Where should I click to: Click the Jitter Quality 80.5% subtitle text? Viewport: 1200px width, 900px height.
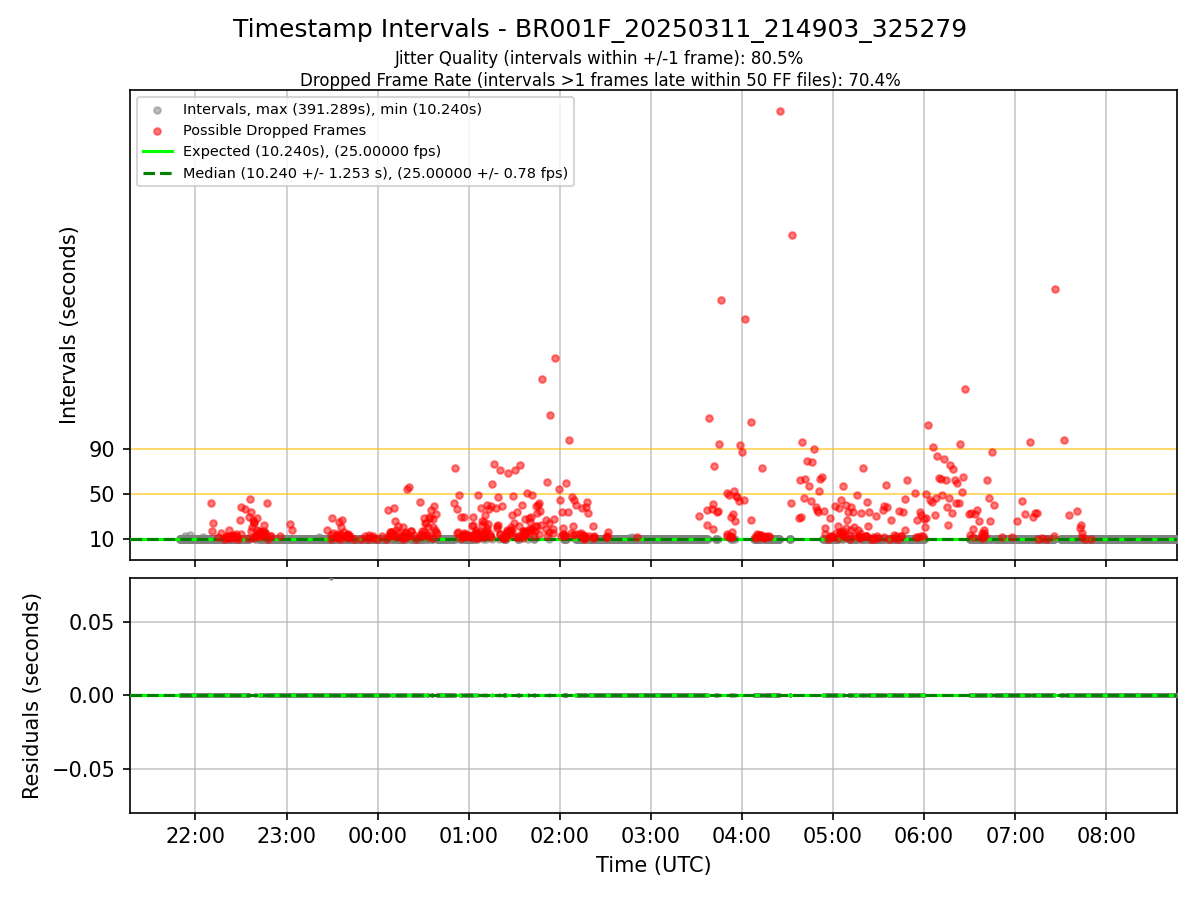pos(600,58)
